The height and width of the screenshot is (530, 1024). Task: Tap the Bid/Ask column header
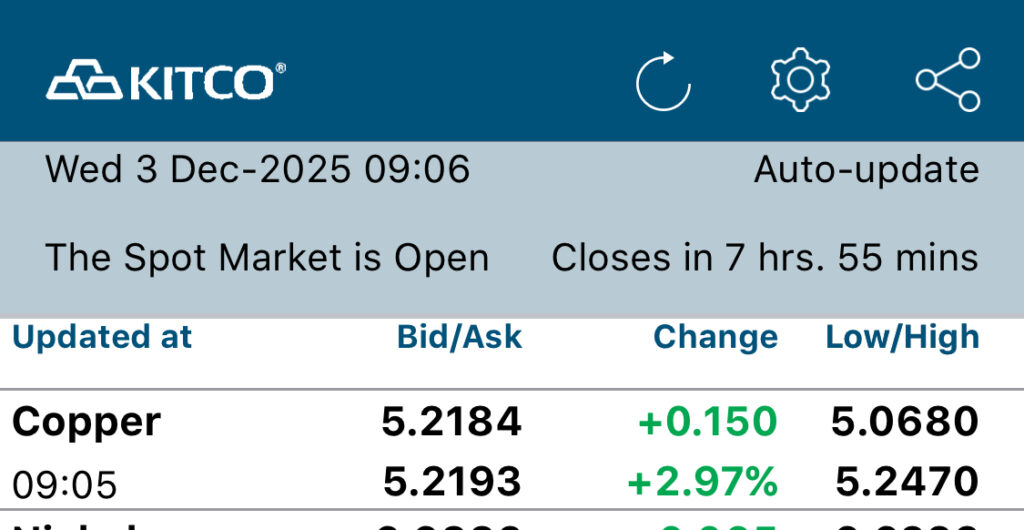(459, 337)
